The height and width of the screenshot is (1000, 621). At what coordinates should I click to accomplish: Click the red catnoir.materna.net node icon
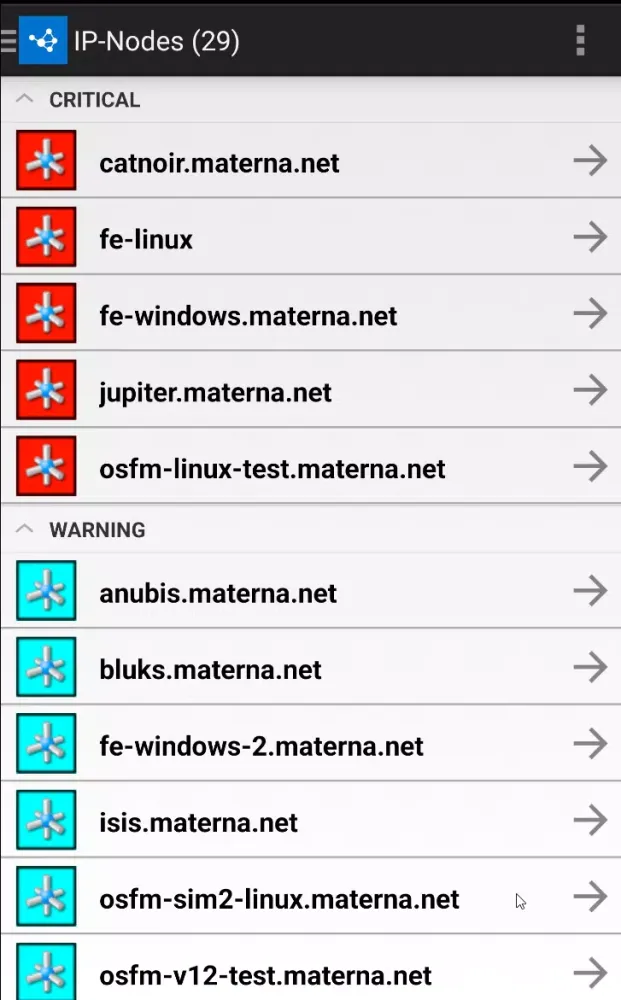pyautogui.click(x=46, y=162)
